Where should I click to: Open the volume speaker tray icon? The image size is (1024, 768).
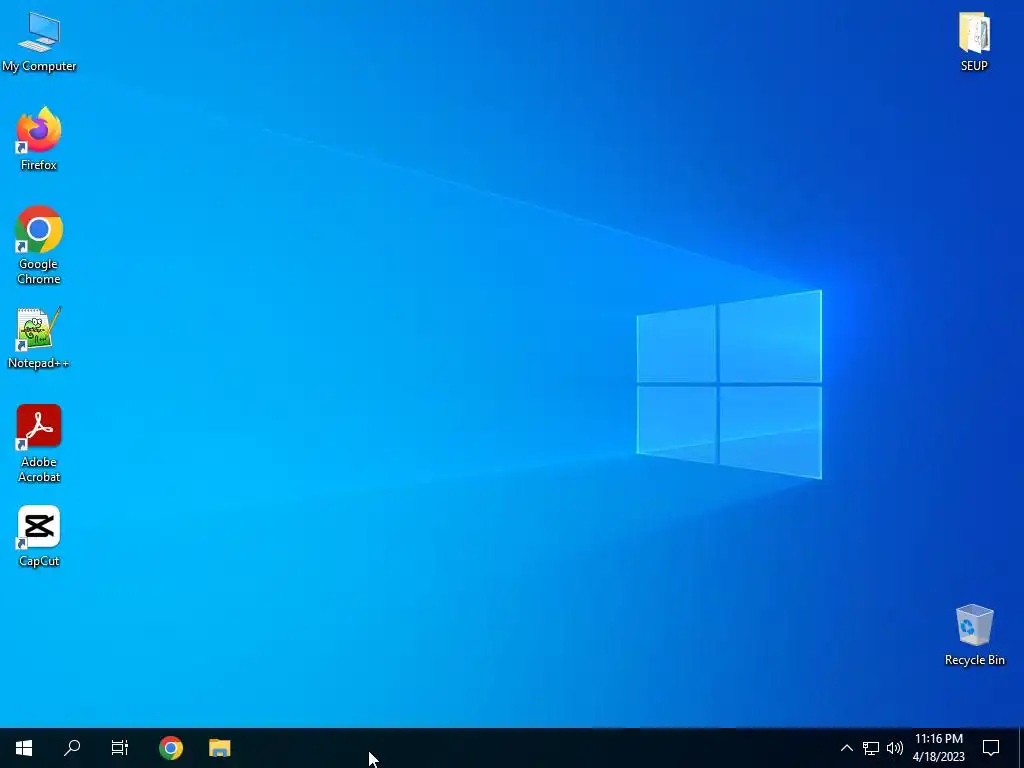click(895, 748)
